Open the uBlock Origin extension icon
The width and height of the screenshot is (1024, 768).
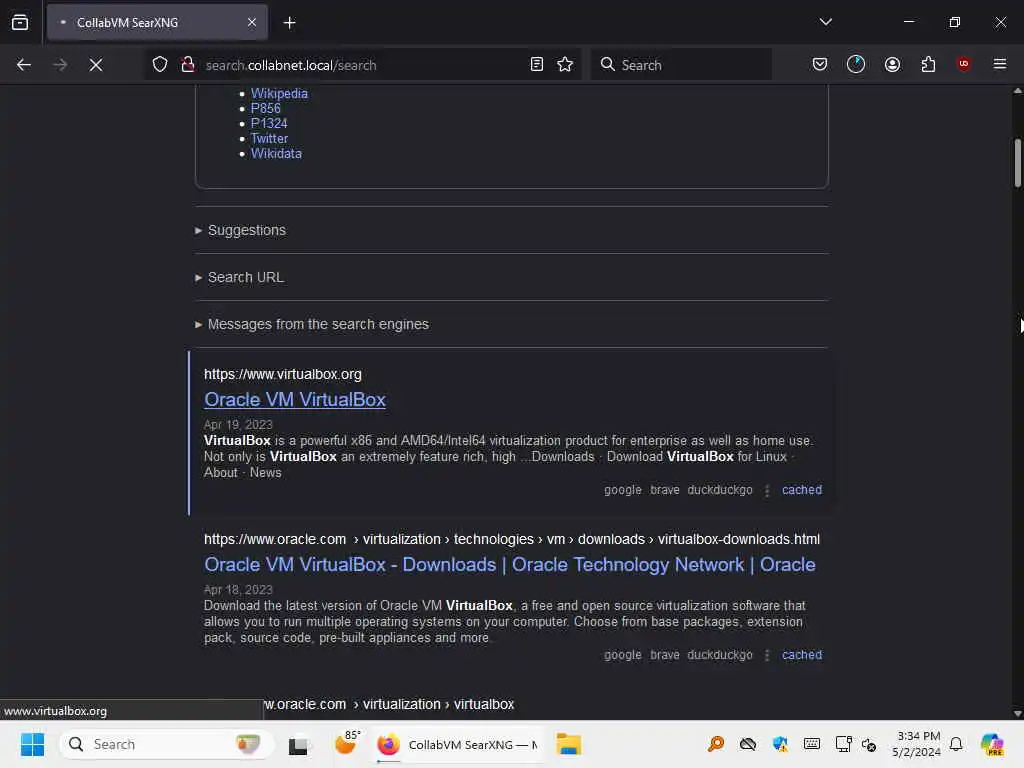pyautogui.click(x=963, y=64)
